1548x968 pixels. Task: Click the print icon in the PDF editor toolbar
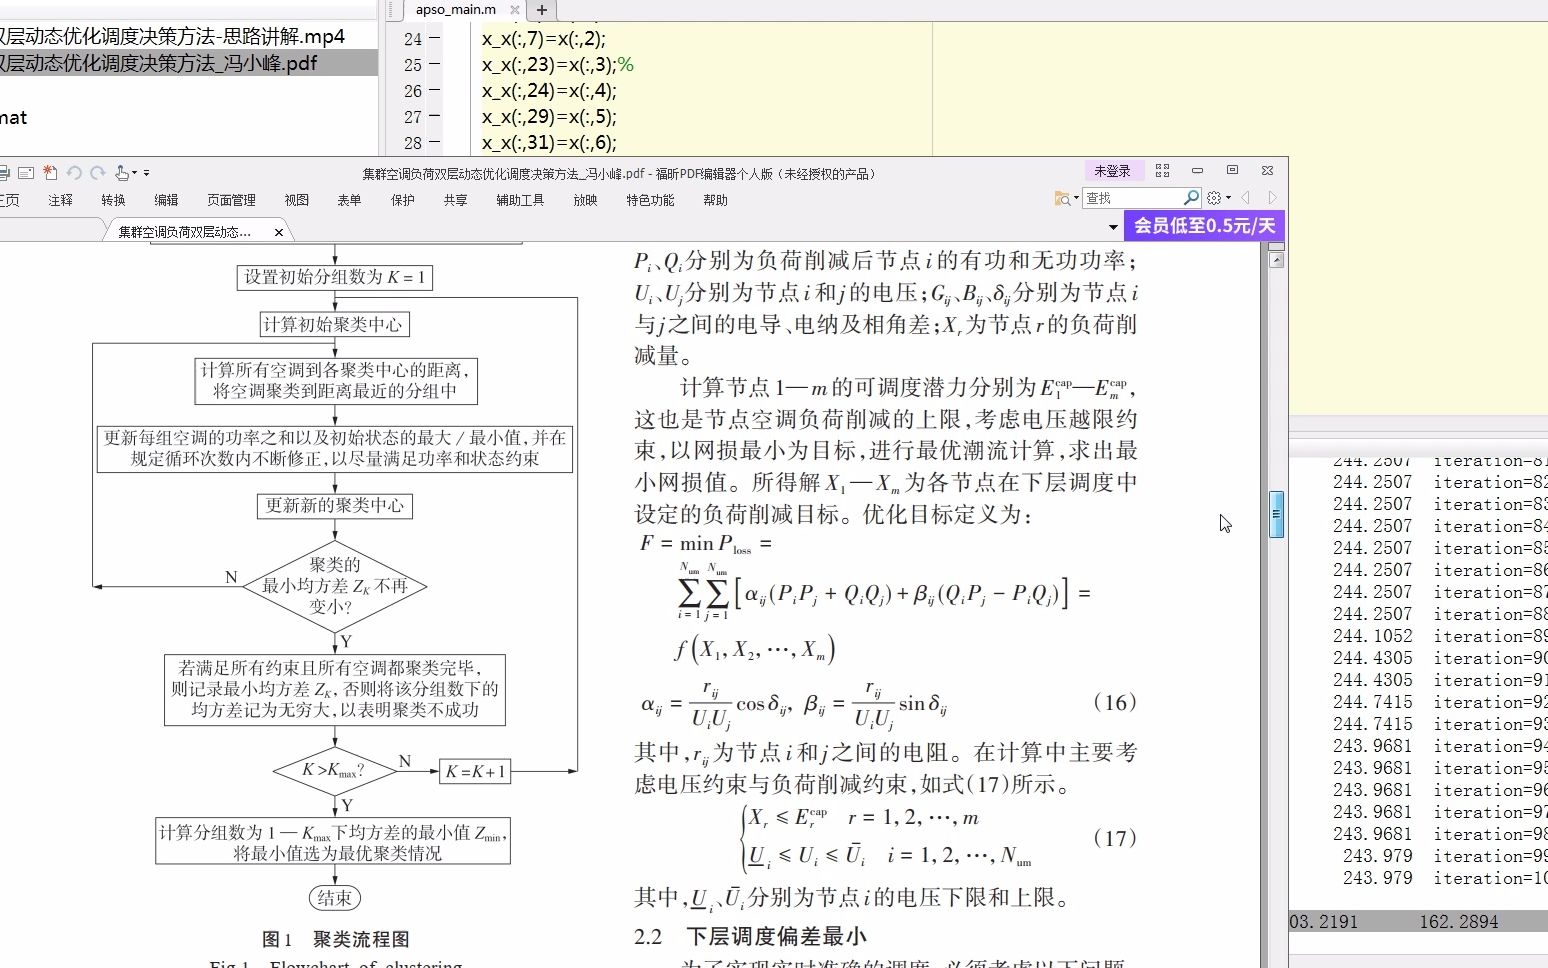click(x=4, y=173)
